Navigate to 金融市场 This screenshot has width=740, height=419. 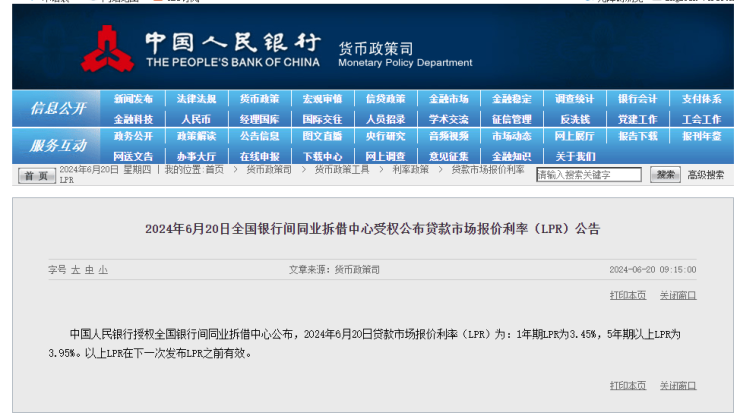pyautogui.click(x=449, y=99)
